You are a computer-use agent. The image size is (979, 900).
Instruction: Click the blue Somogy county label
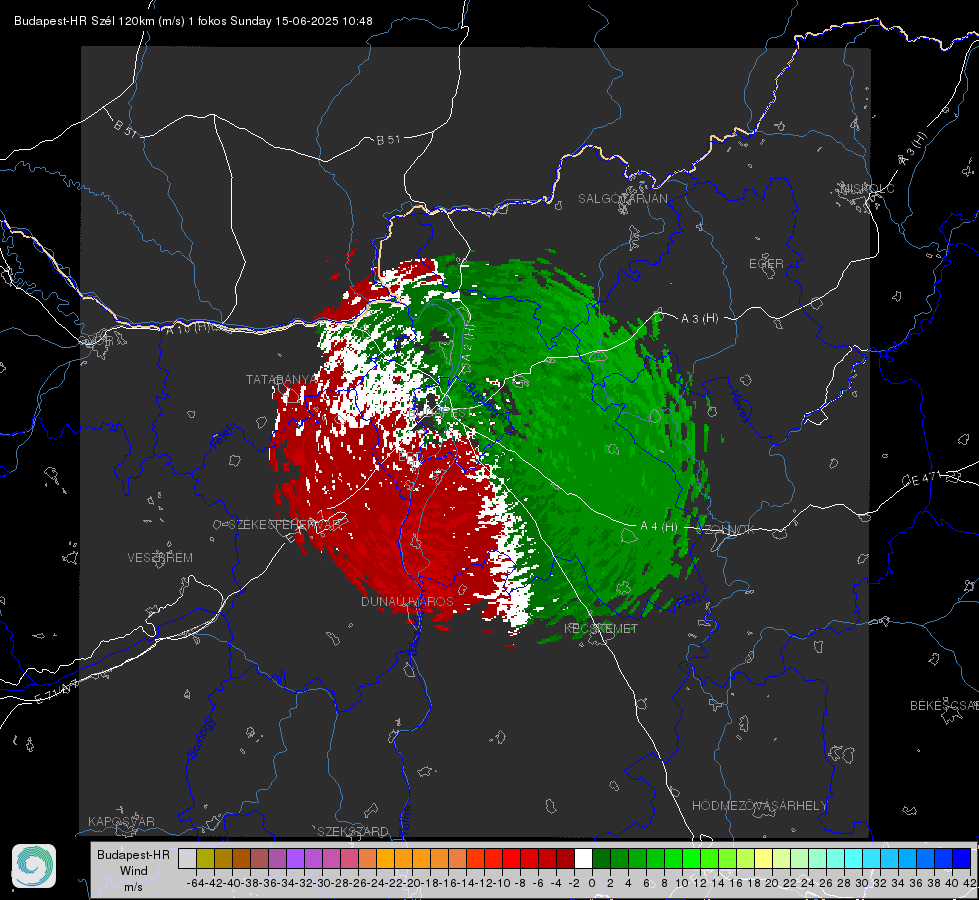[200, 738]
